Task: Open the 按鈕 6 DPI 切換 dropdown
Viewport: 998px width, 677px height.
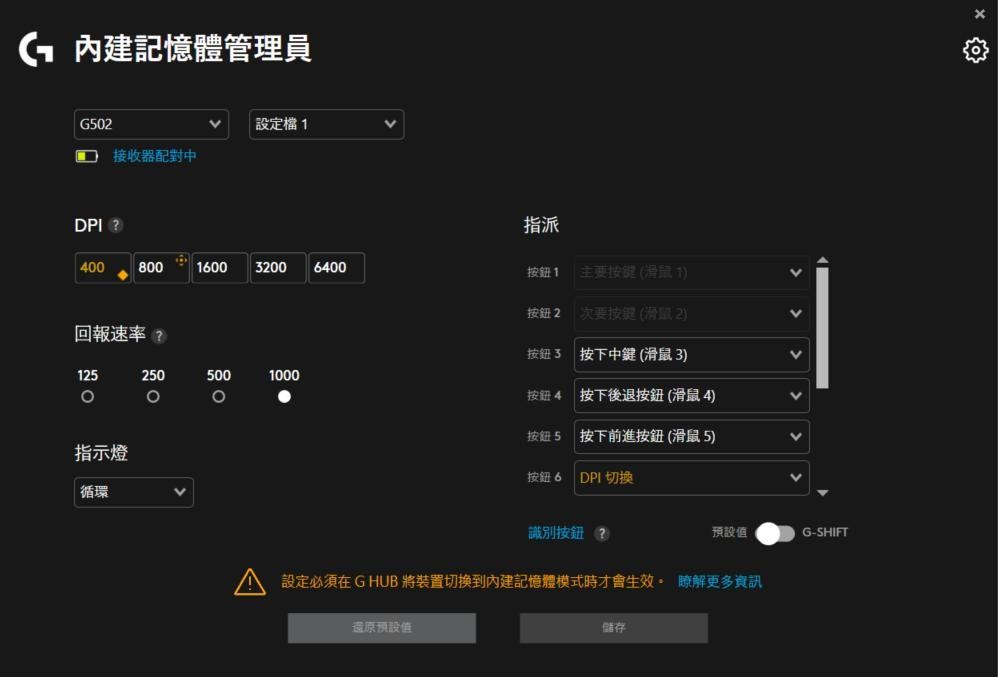Action: click(x=692, y=477)
